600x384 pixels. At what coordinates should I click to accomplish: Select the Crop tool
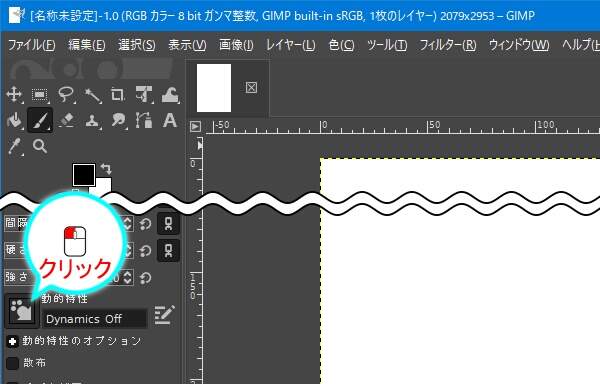[117, 94]
